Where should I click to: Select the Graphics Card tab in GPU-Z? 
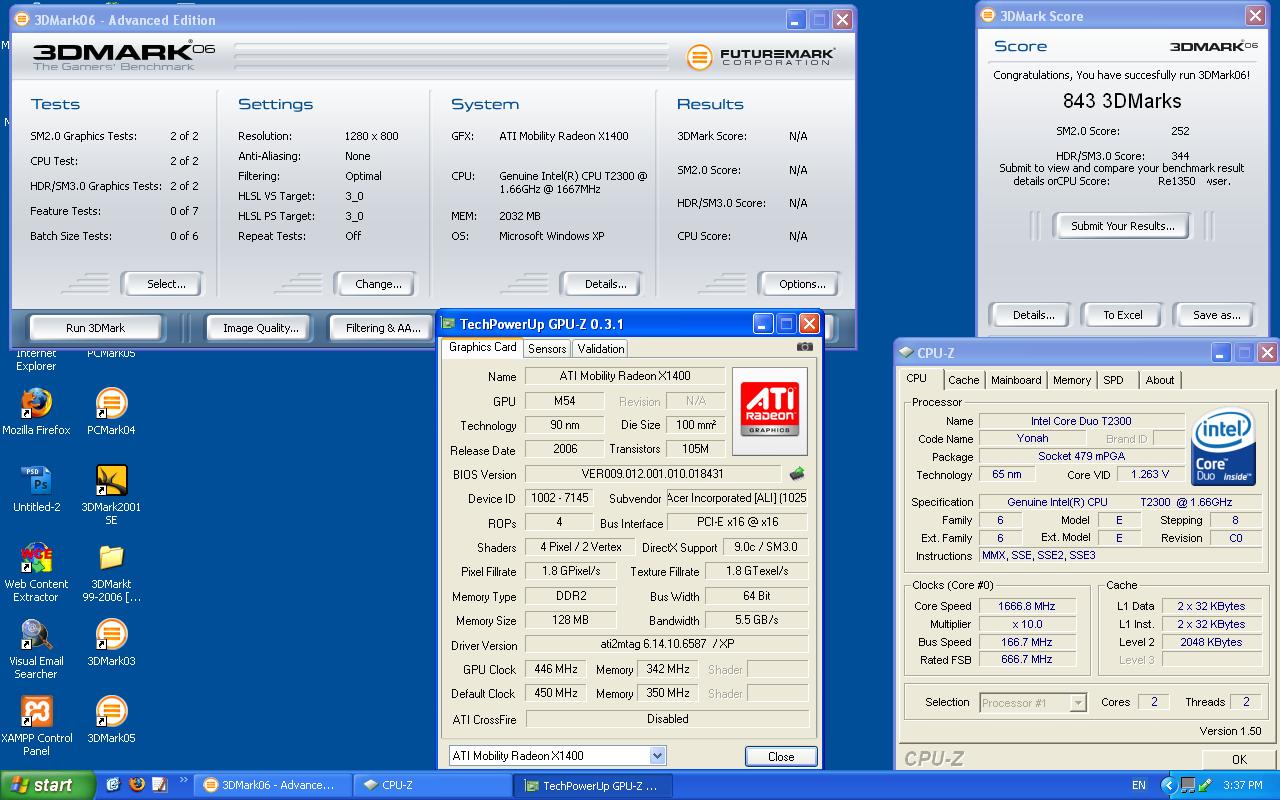pos(482,347)
